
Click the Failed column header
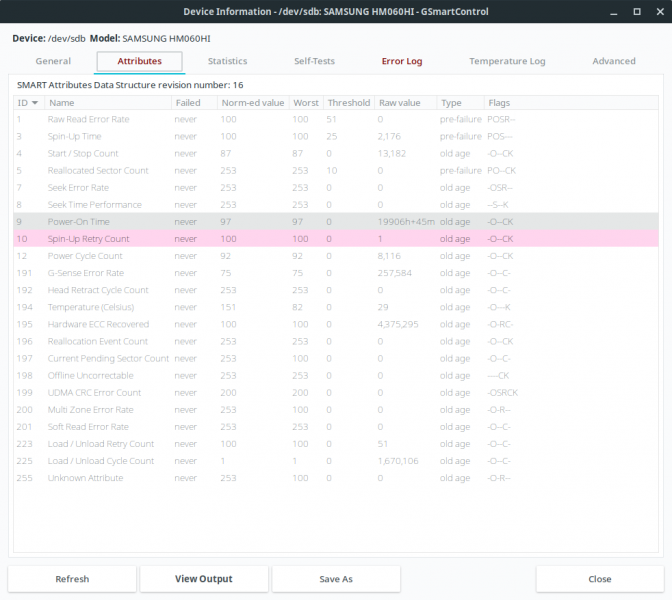[x=195, y=103]
